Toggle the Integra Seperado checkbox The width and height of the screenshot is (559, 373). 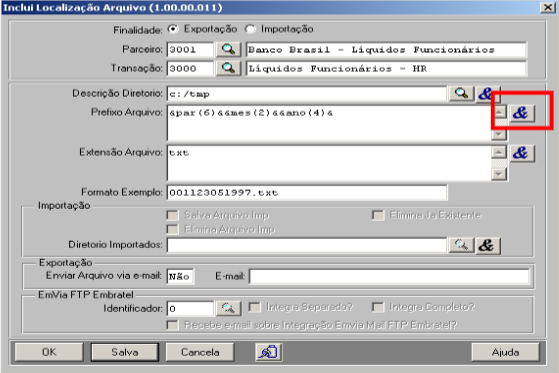[x=254, y=307]
